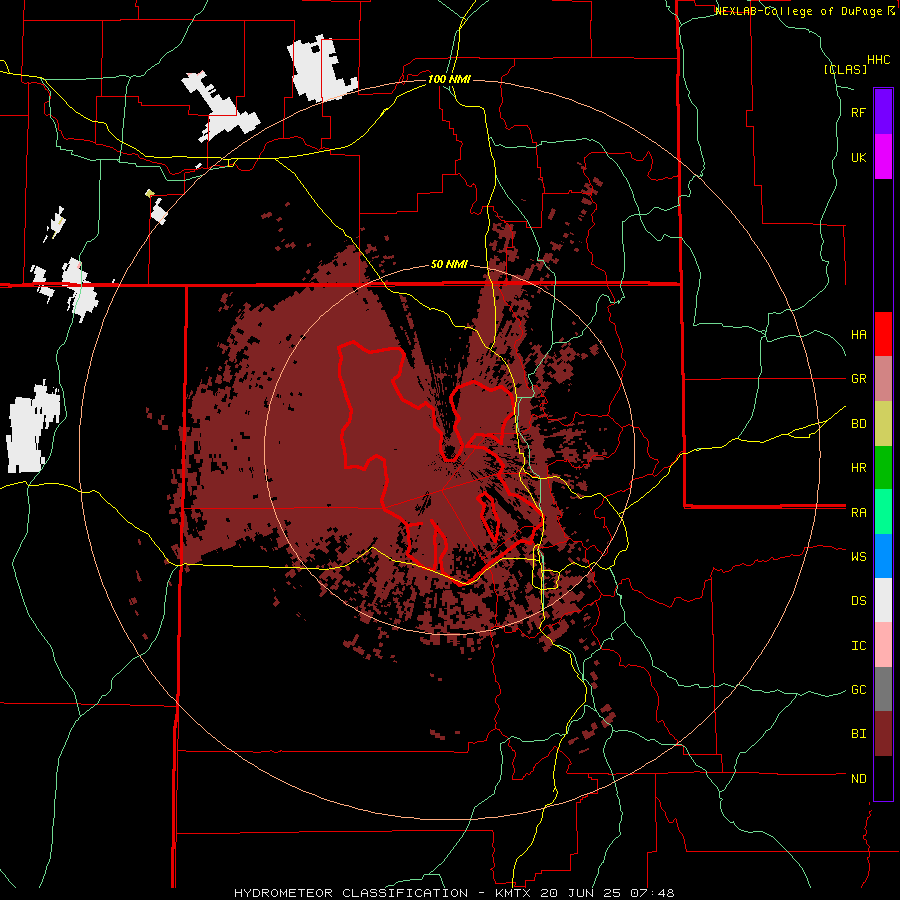The width and height of the screenshot is (900, 900).
Task: Click the BI dark red swatch
Action: click(x=883, y=734)
